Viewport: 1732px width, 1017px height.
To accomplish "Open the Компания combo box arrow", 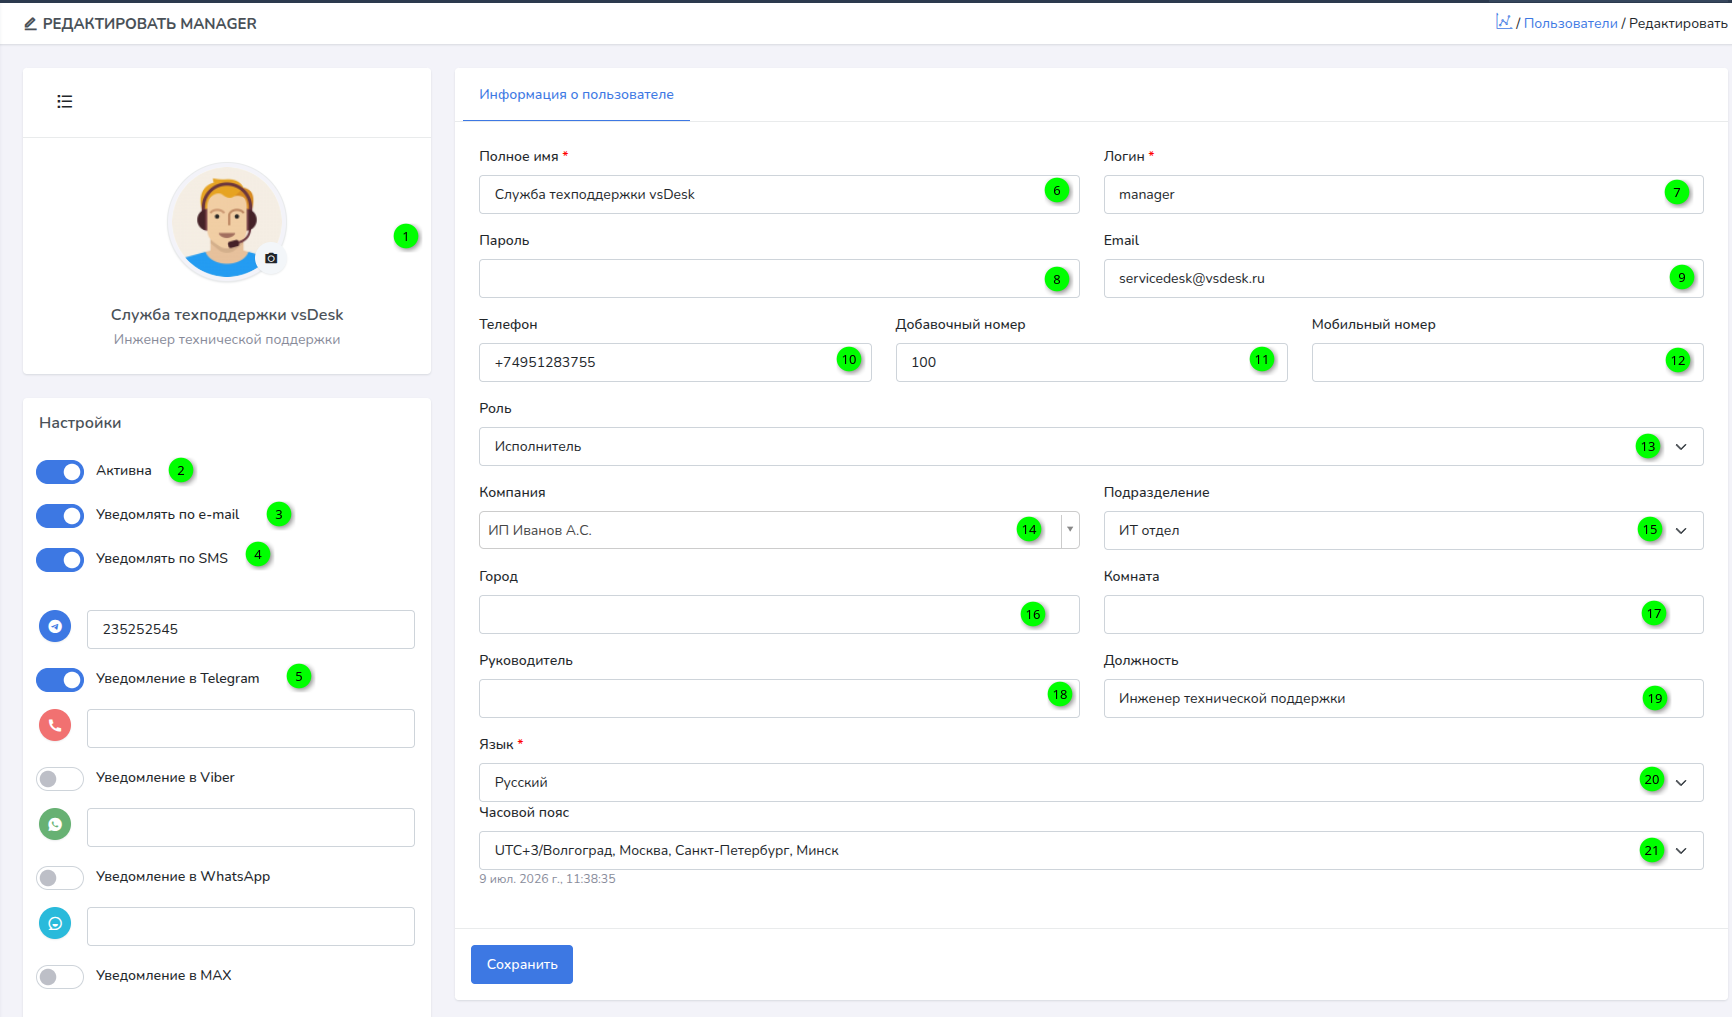I will pyautogui.click(x=1070, y=530).
